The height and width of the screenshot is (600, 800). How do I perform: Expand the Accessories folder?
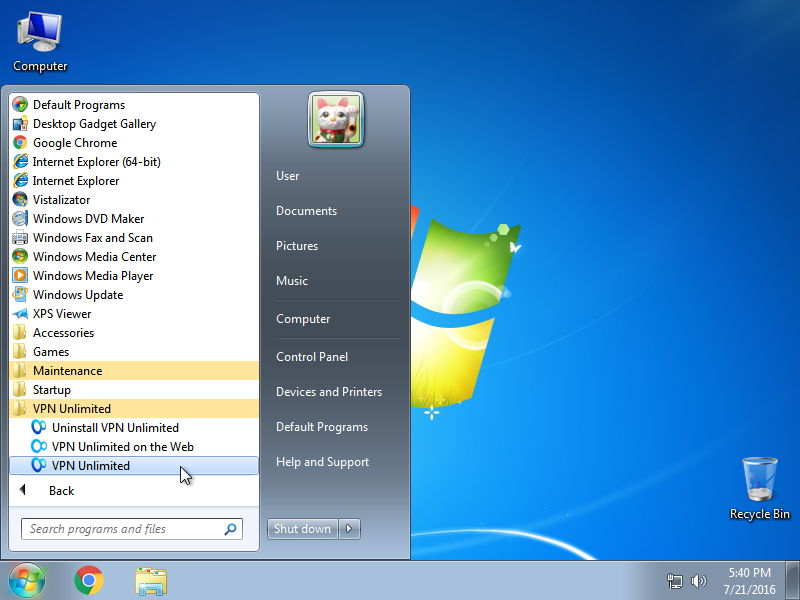134,333
